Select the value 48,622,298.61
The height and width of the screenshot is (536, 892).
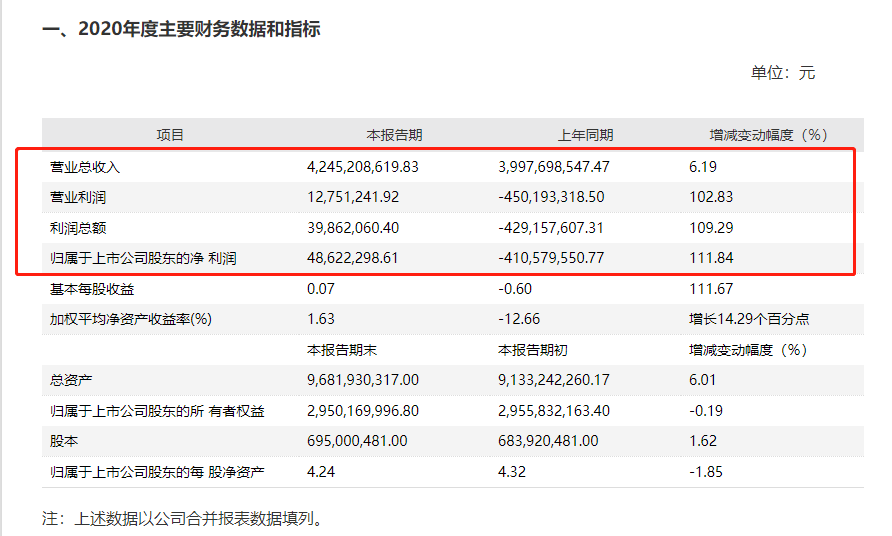(x=353, y=259)
